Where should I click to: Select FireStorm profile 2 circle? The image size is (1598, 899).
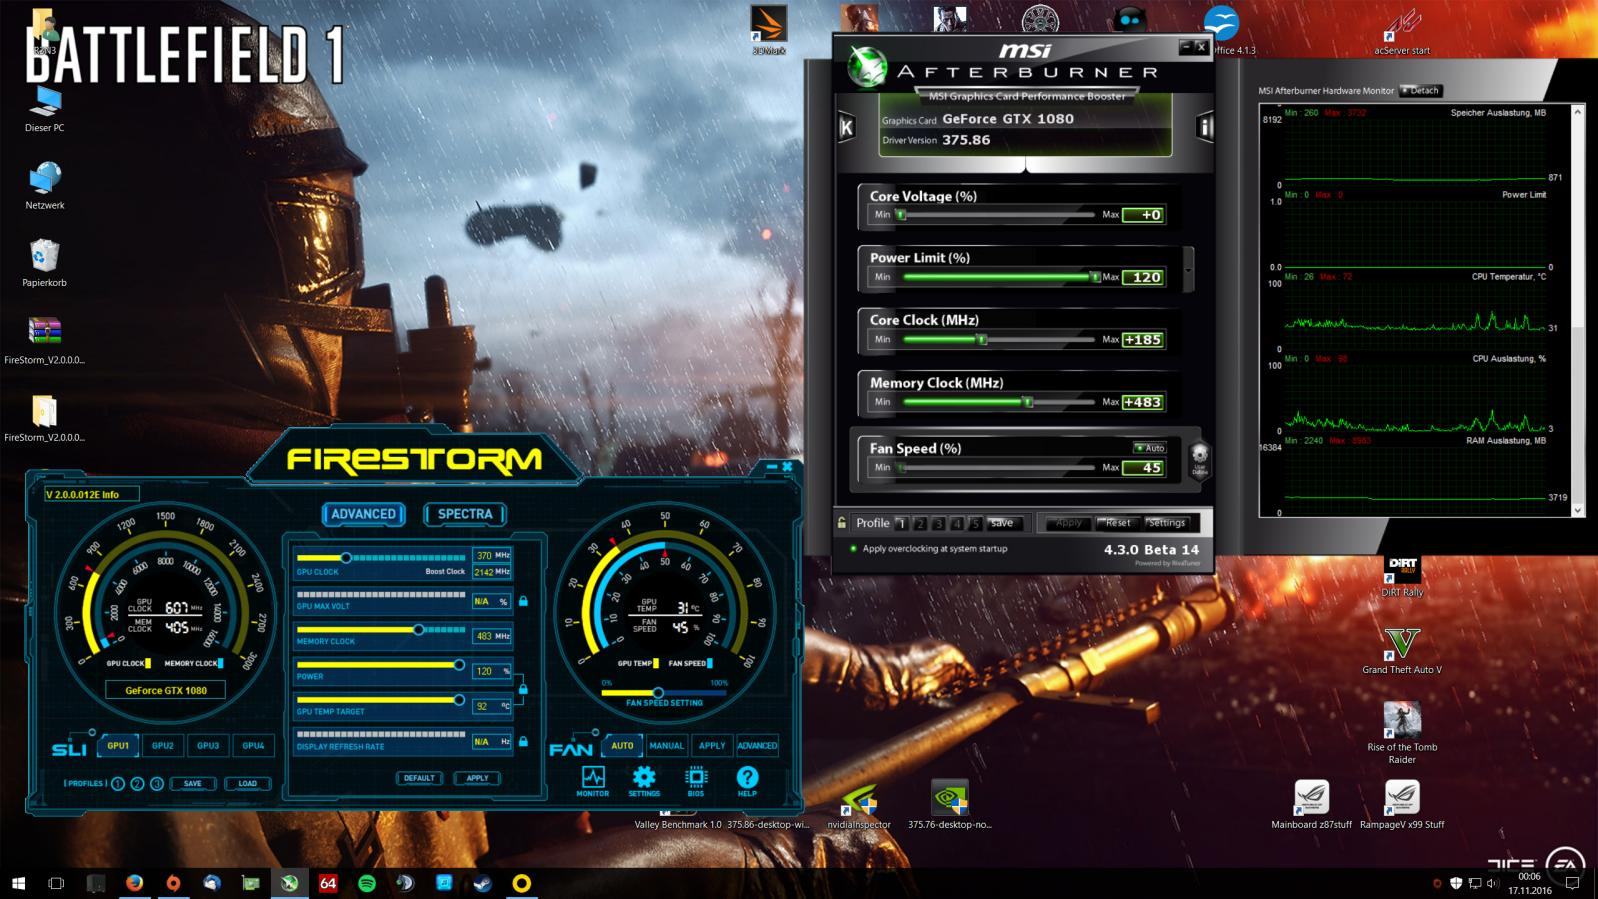pos(137,784)
